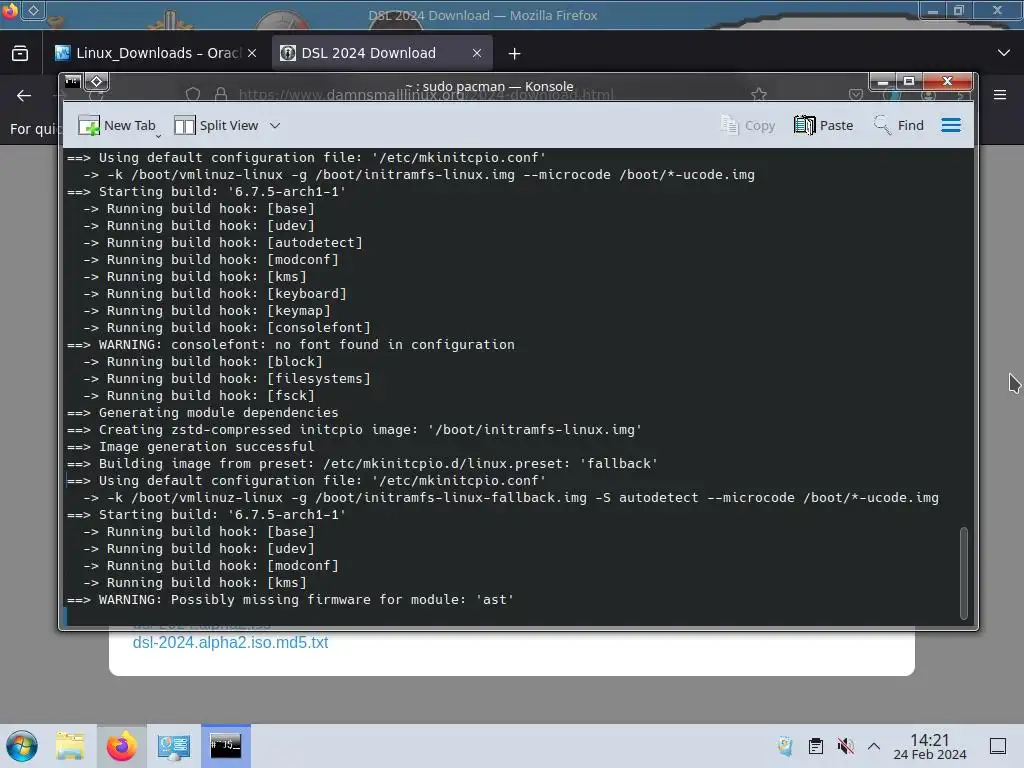
Task: Expand hidden system tray icons arrow
Action: (x=874, y=746)
